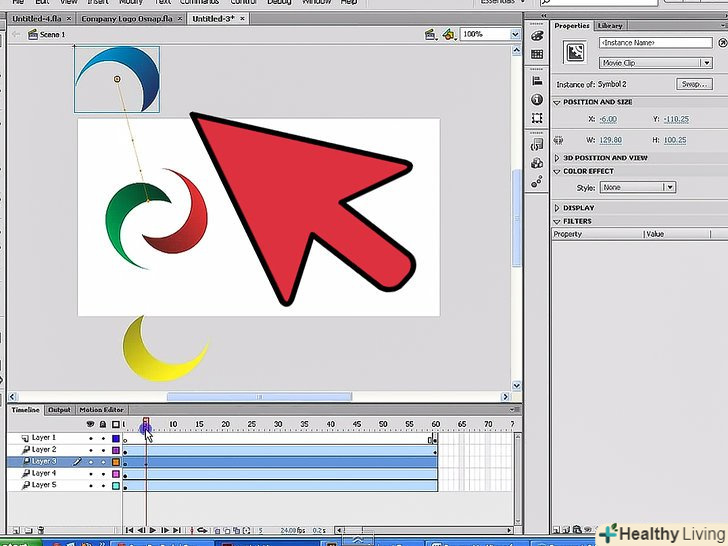728x546 pixels.
Task: Open the Movie Clip type dropdown
Action: click(x=655, y=63)
